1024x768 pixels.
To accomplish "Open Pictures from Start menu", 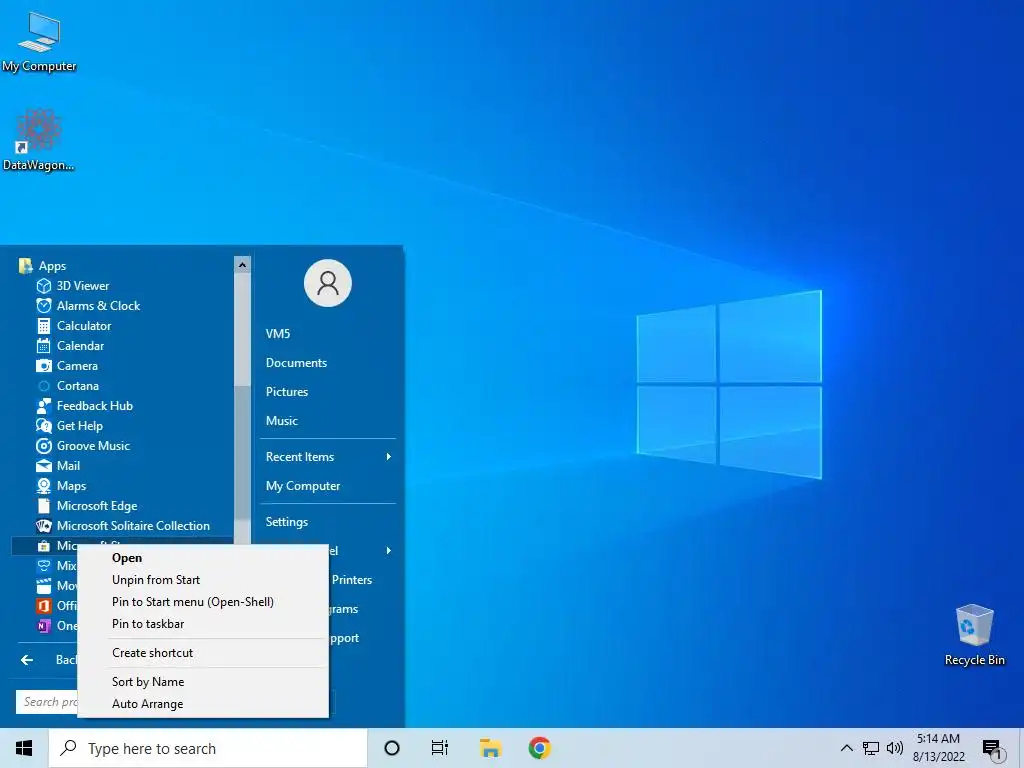I will click(x=287, y=392).
